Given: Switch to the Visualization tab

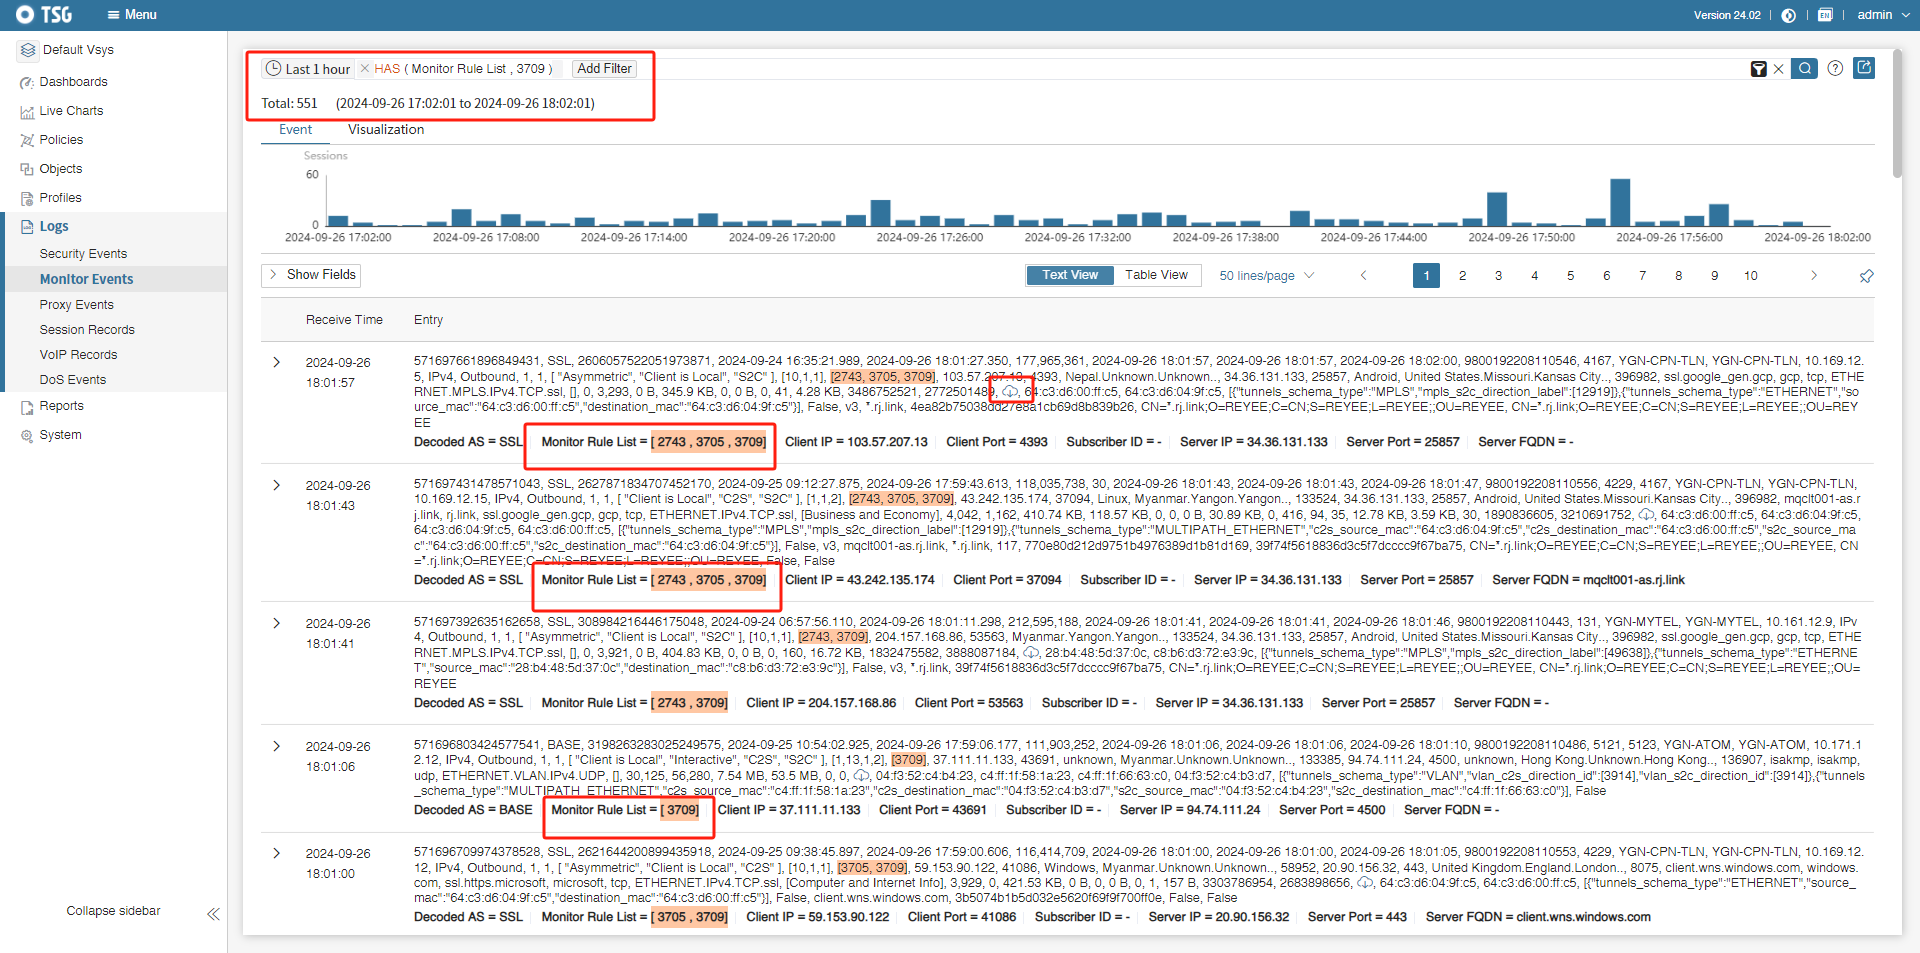Looking at the screenshot, I should [x=386, y=130].
